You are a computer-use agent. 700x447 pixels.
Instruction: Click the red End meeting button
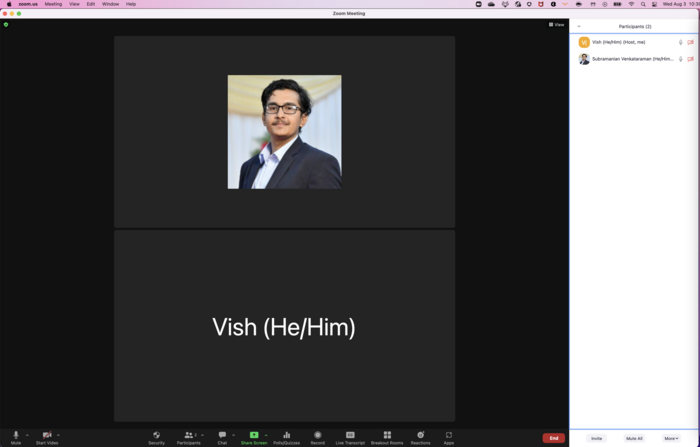click(553, 438)
